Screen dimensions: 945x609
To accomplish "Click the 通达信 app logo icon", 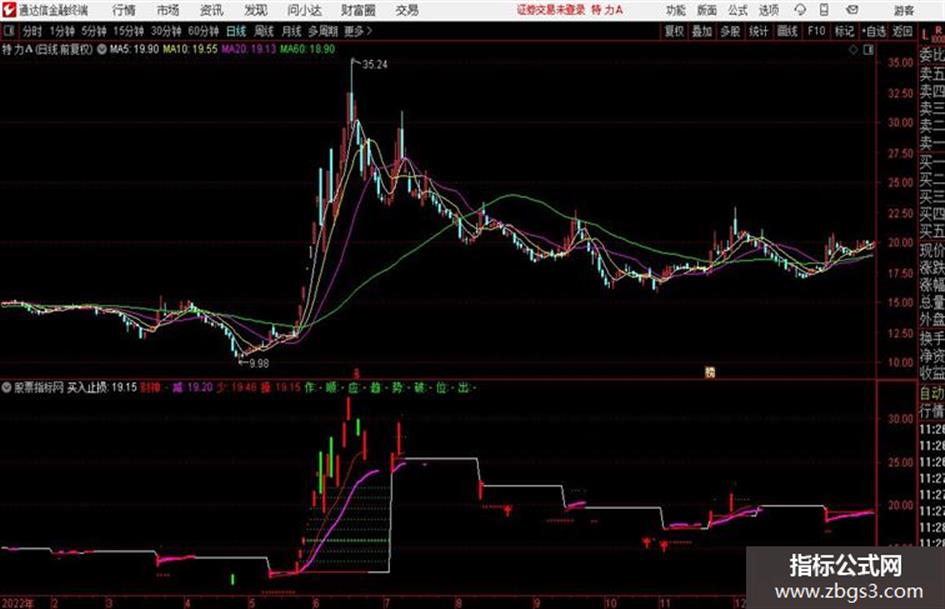I will (x=9, y=10).
